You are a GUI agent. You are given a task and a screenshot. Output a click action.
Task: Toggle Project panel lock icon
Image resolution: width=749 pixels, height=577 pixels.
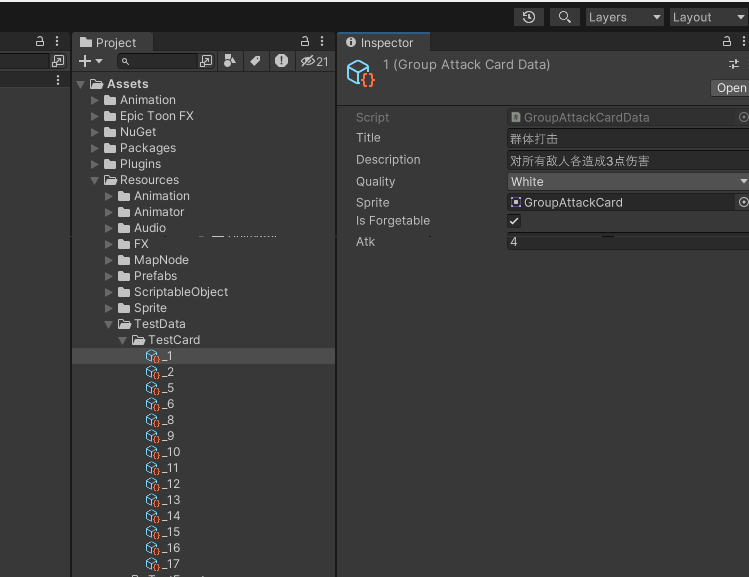(305, 42)
